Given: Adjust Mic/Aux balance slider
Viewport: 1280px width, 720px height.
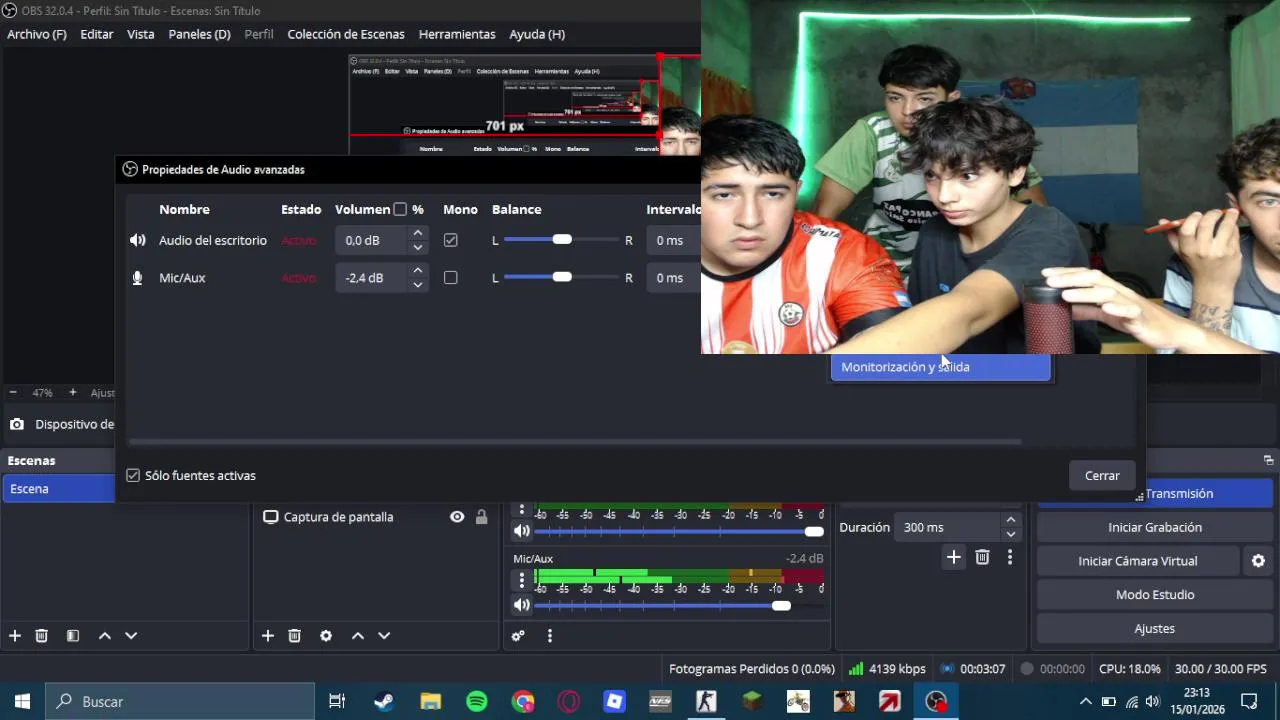Looking at the screenshot, I should (562, 278).
